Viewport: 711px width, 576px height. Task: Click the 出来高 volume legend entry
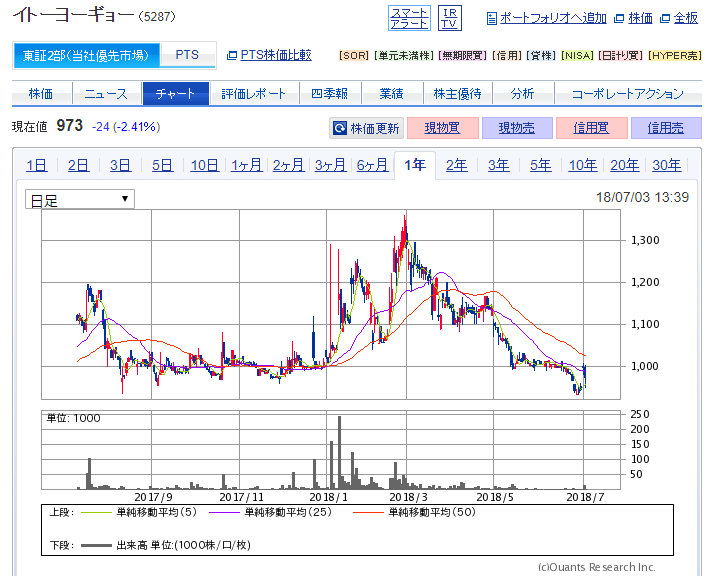(x=166, y=545)
